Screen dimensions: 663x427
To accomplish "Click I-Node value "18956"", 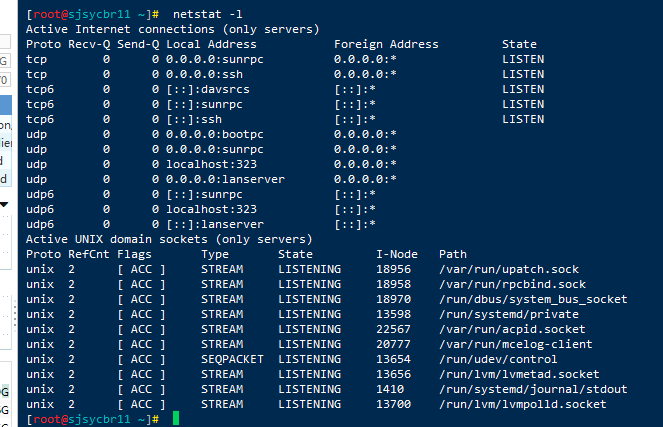I will coord(393,269).
